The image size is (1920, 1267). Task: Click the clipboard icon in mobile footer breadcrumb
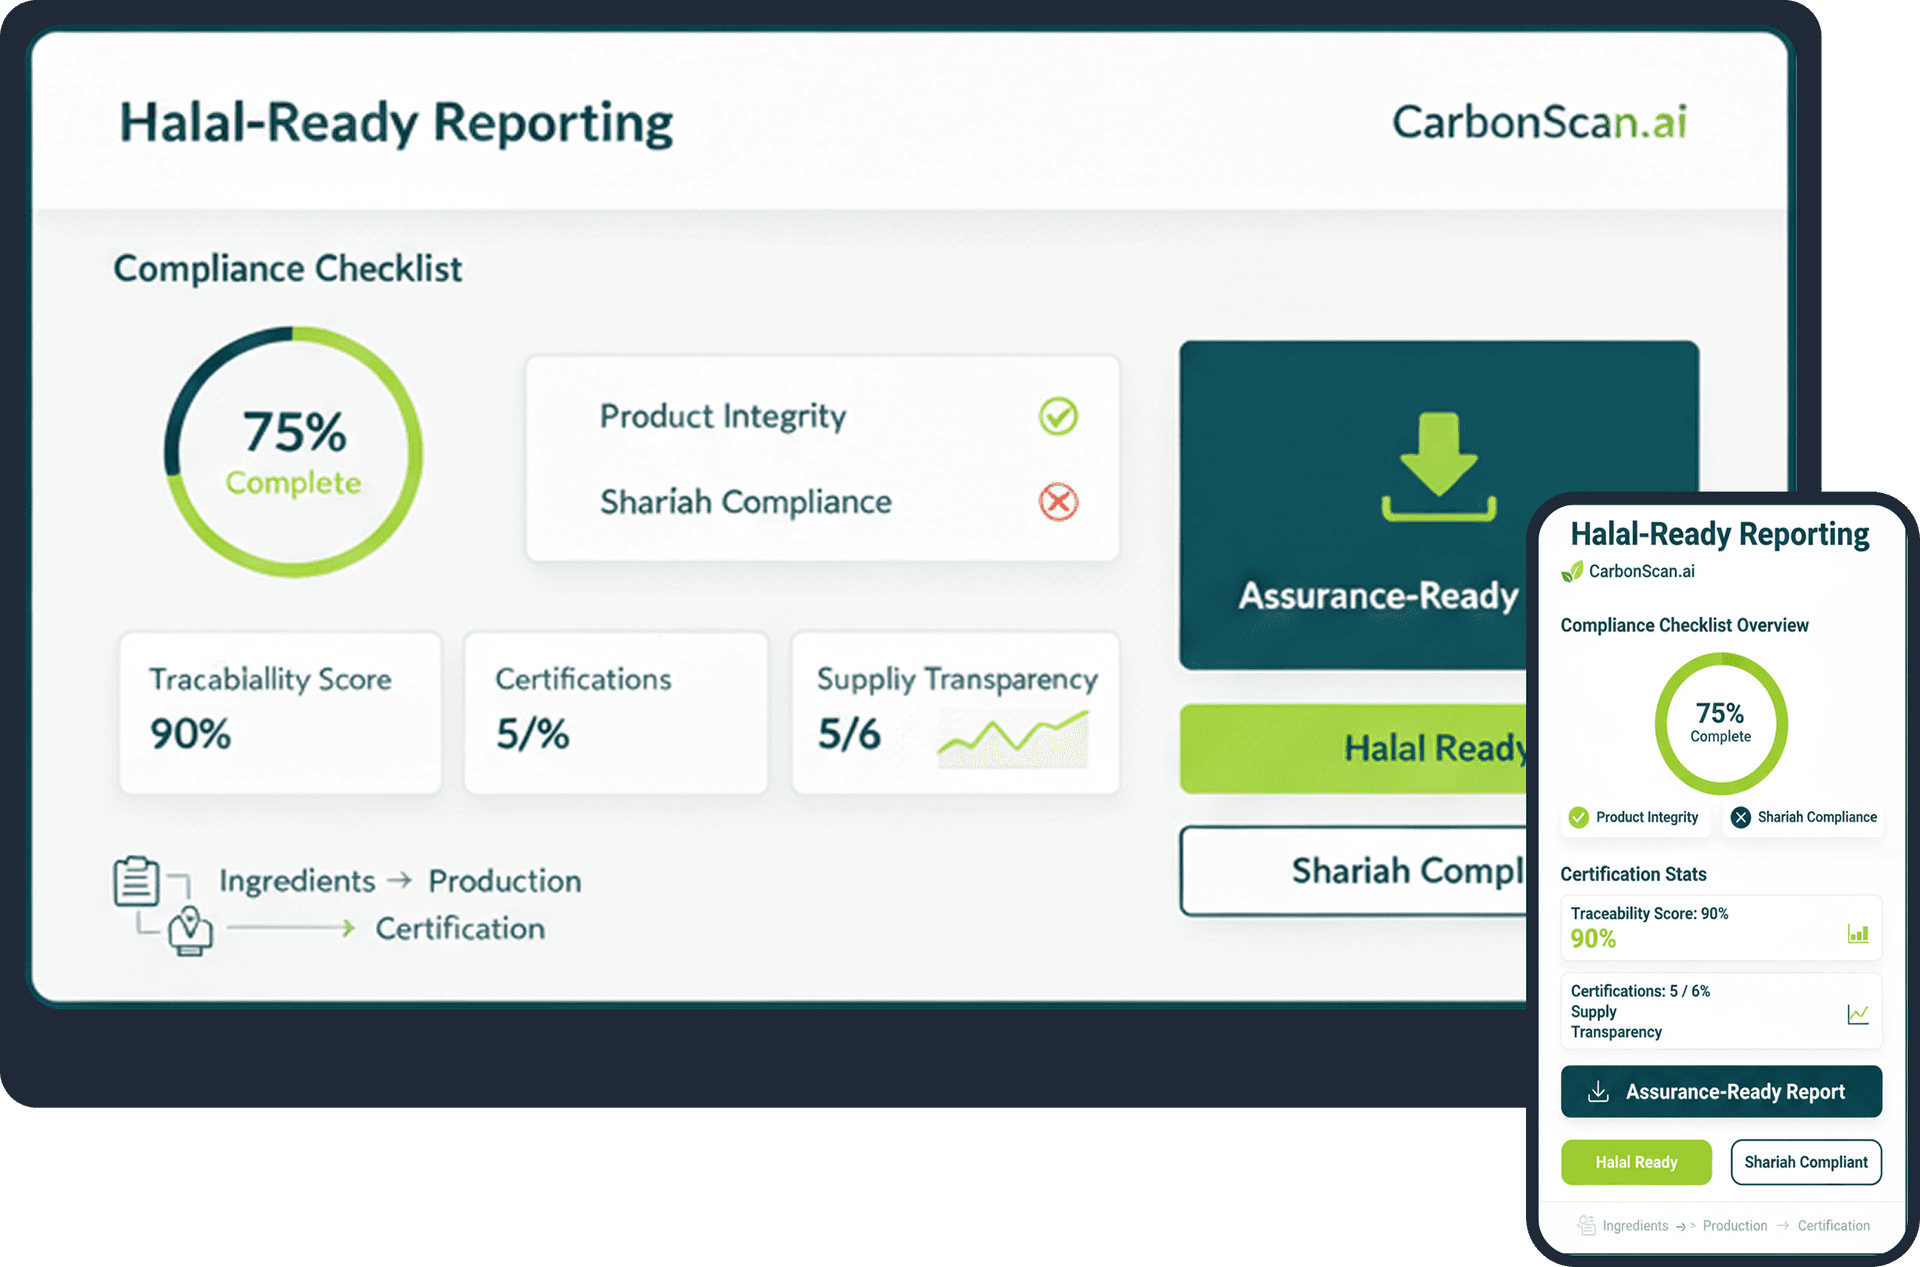[x=1586, y=1224]
